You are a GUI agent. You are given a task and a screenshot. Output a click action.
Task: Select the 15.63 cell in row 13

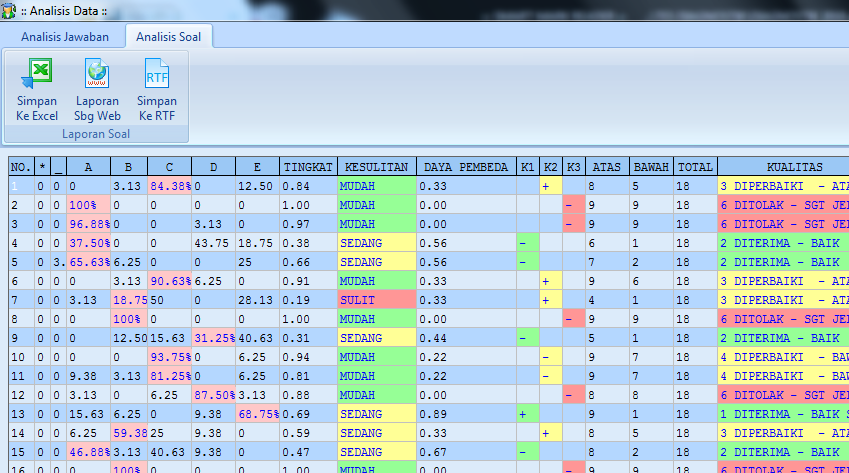pyautogui.click(x=88, y=414)
